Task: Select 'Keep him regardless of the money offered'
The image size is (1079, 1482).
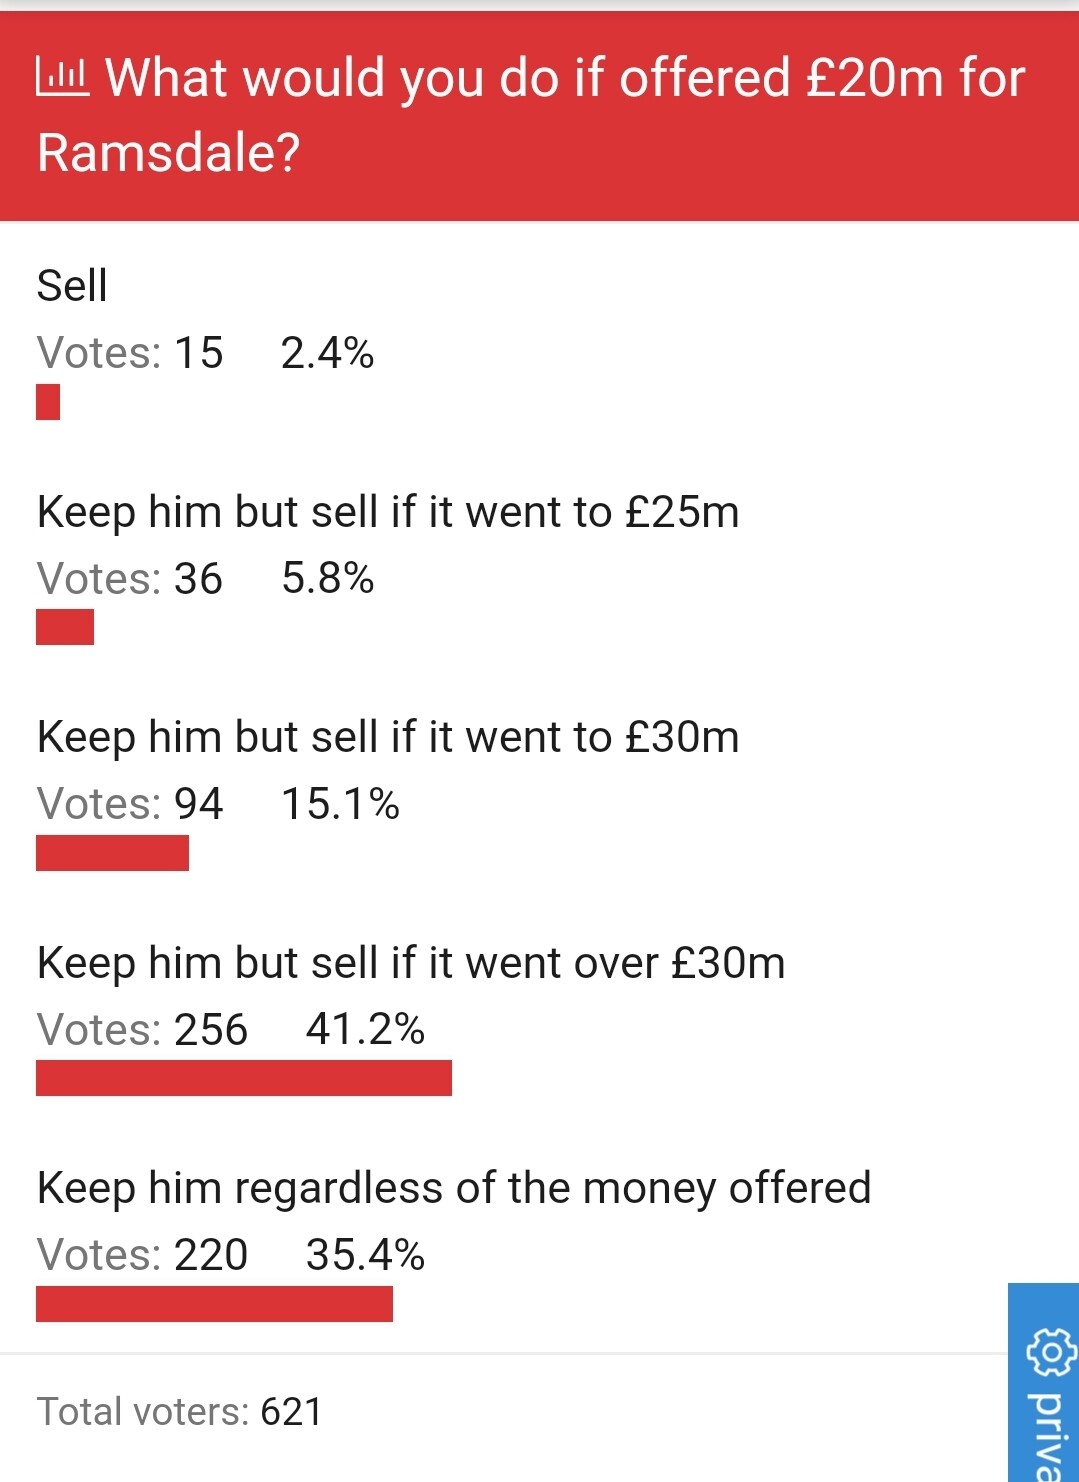Action: 454,1189
